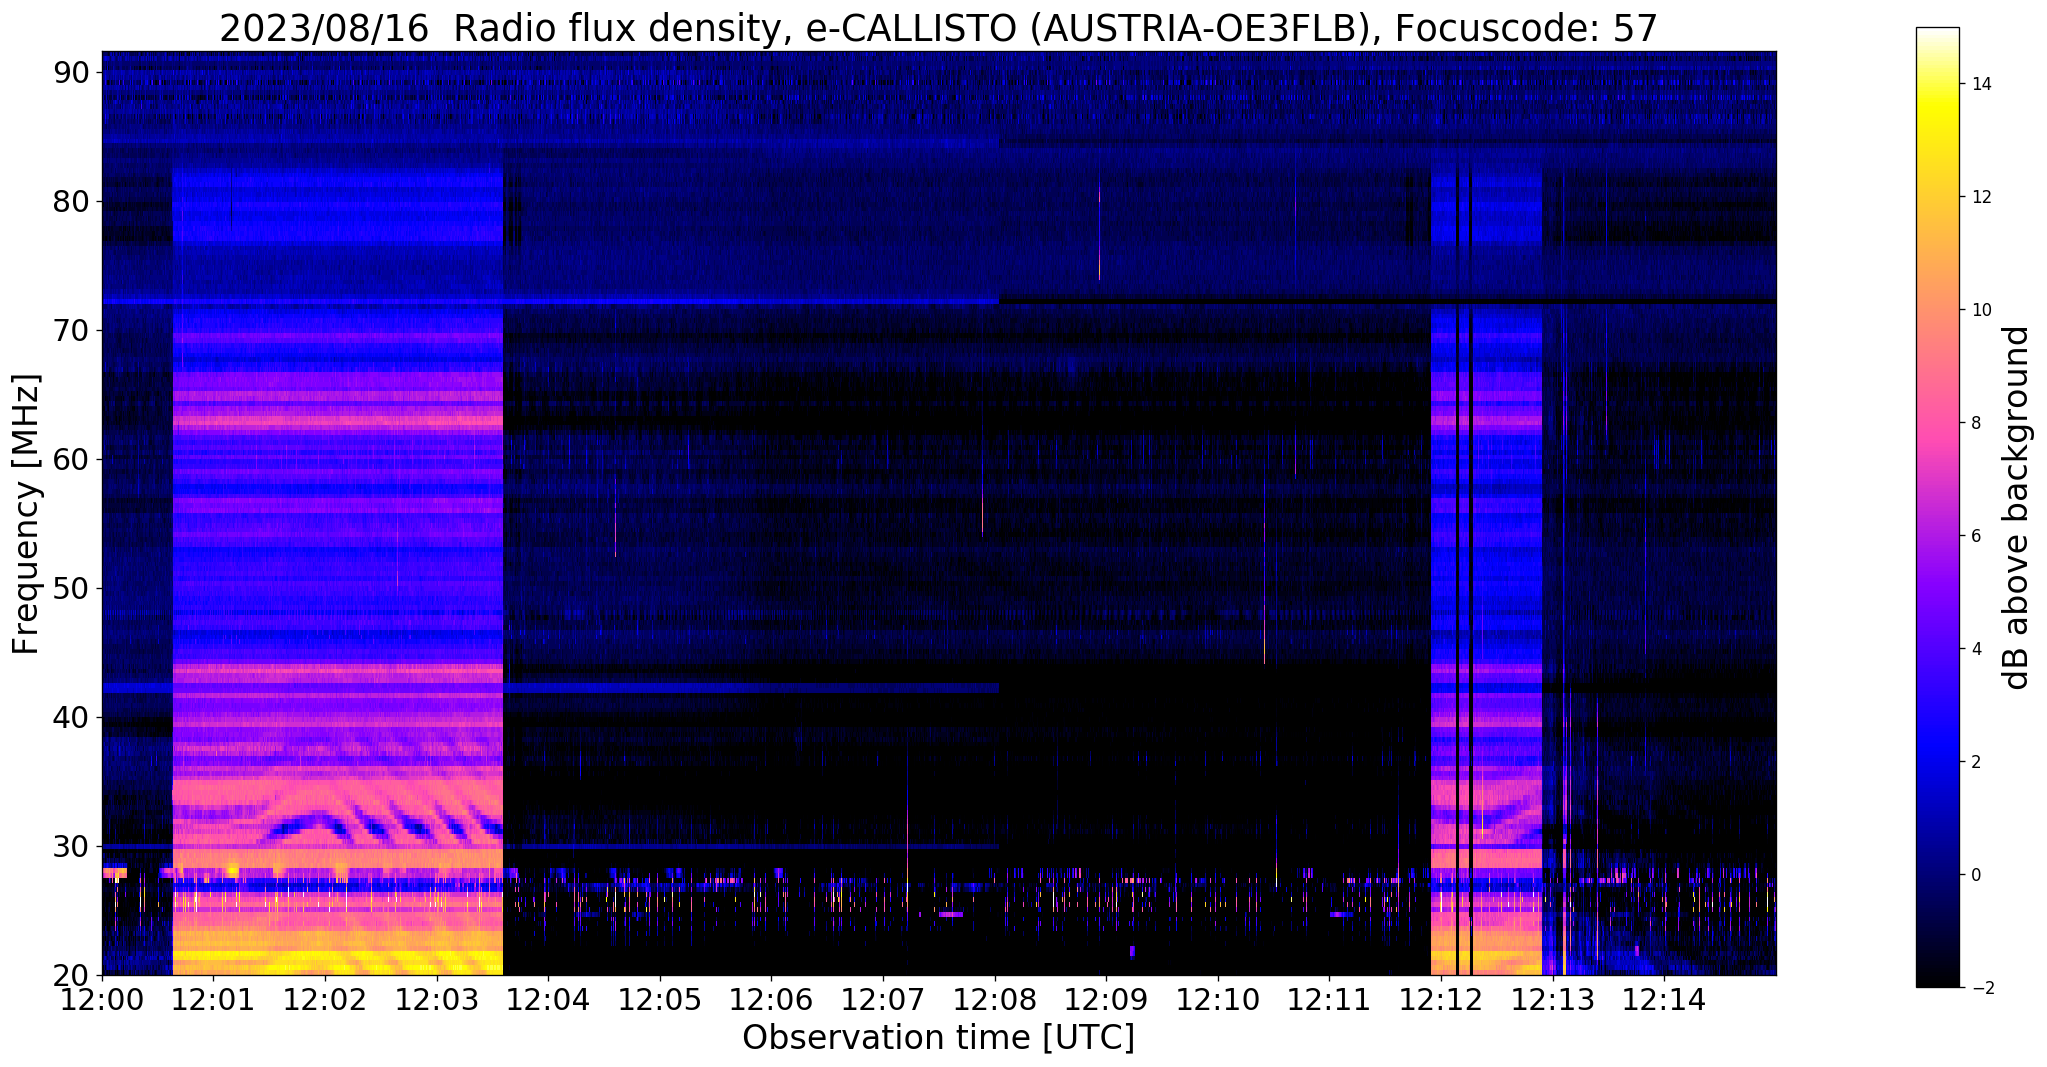Click the colorbar tick label 4
This screenshot has height=1067, width=2047.
pyautogui.click(x=1975, y=649)
